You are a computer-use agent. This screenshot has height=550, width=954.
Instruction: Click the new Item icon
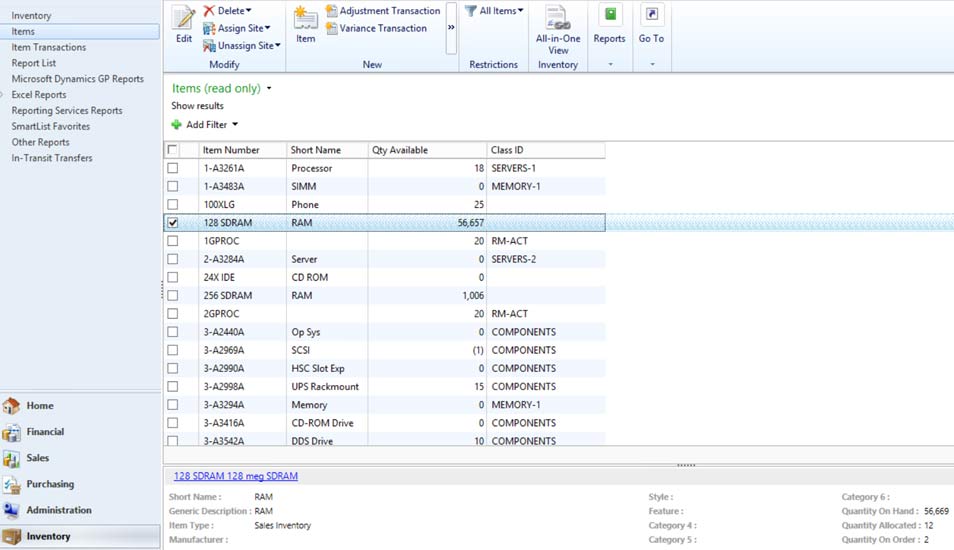(305, 17)
